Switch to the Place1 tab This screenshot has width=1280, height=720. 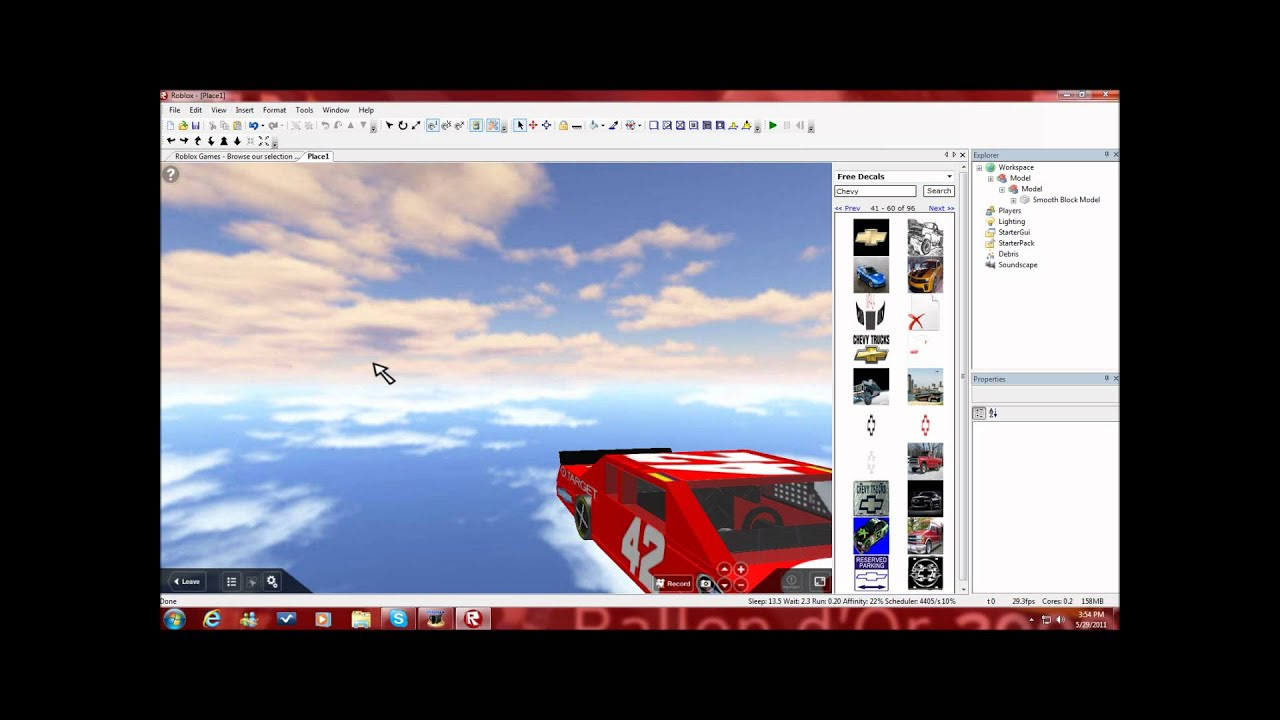point(318,156)
